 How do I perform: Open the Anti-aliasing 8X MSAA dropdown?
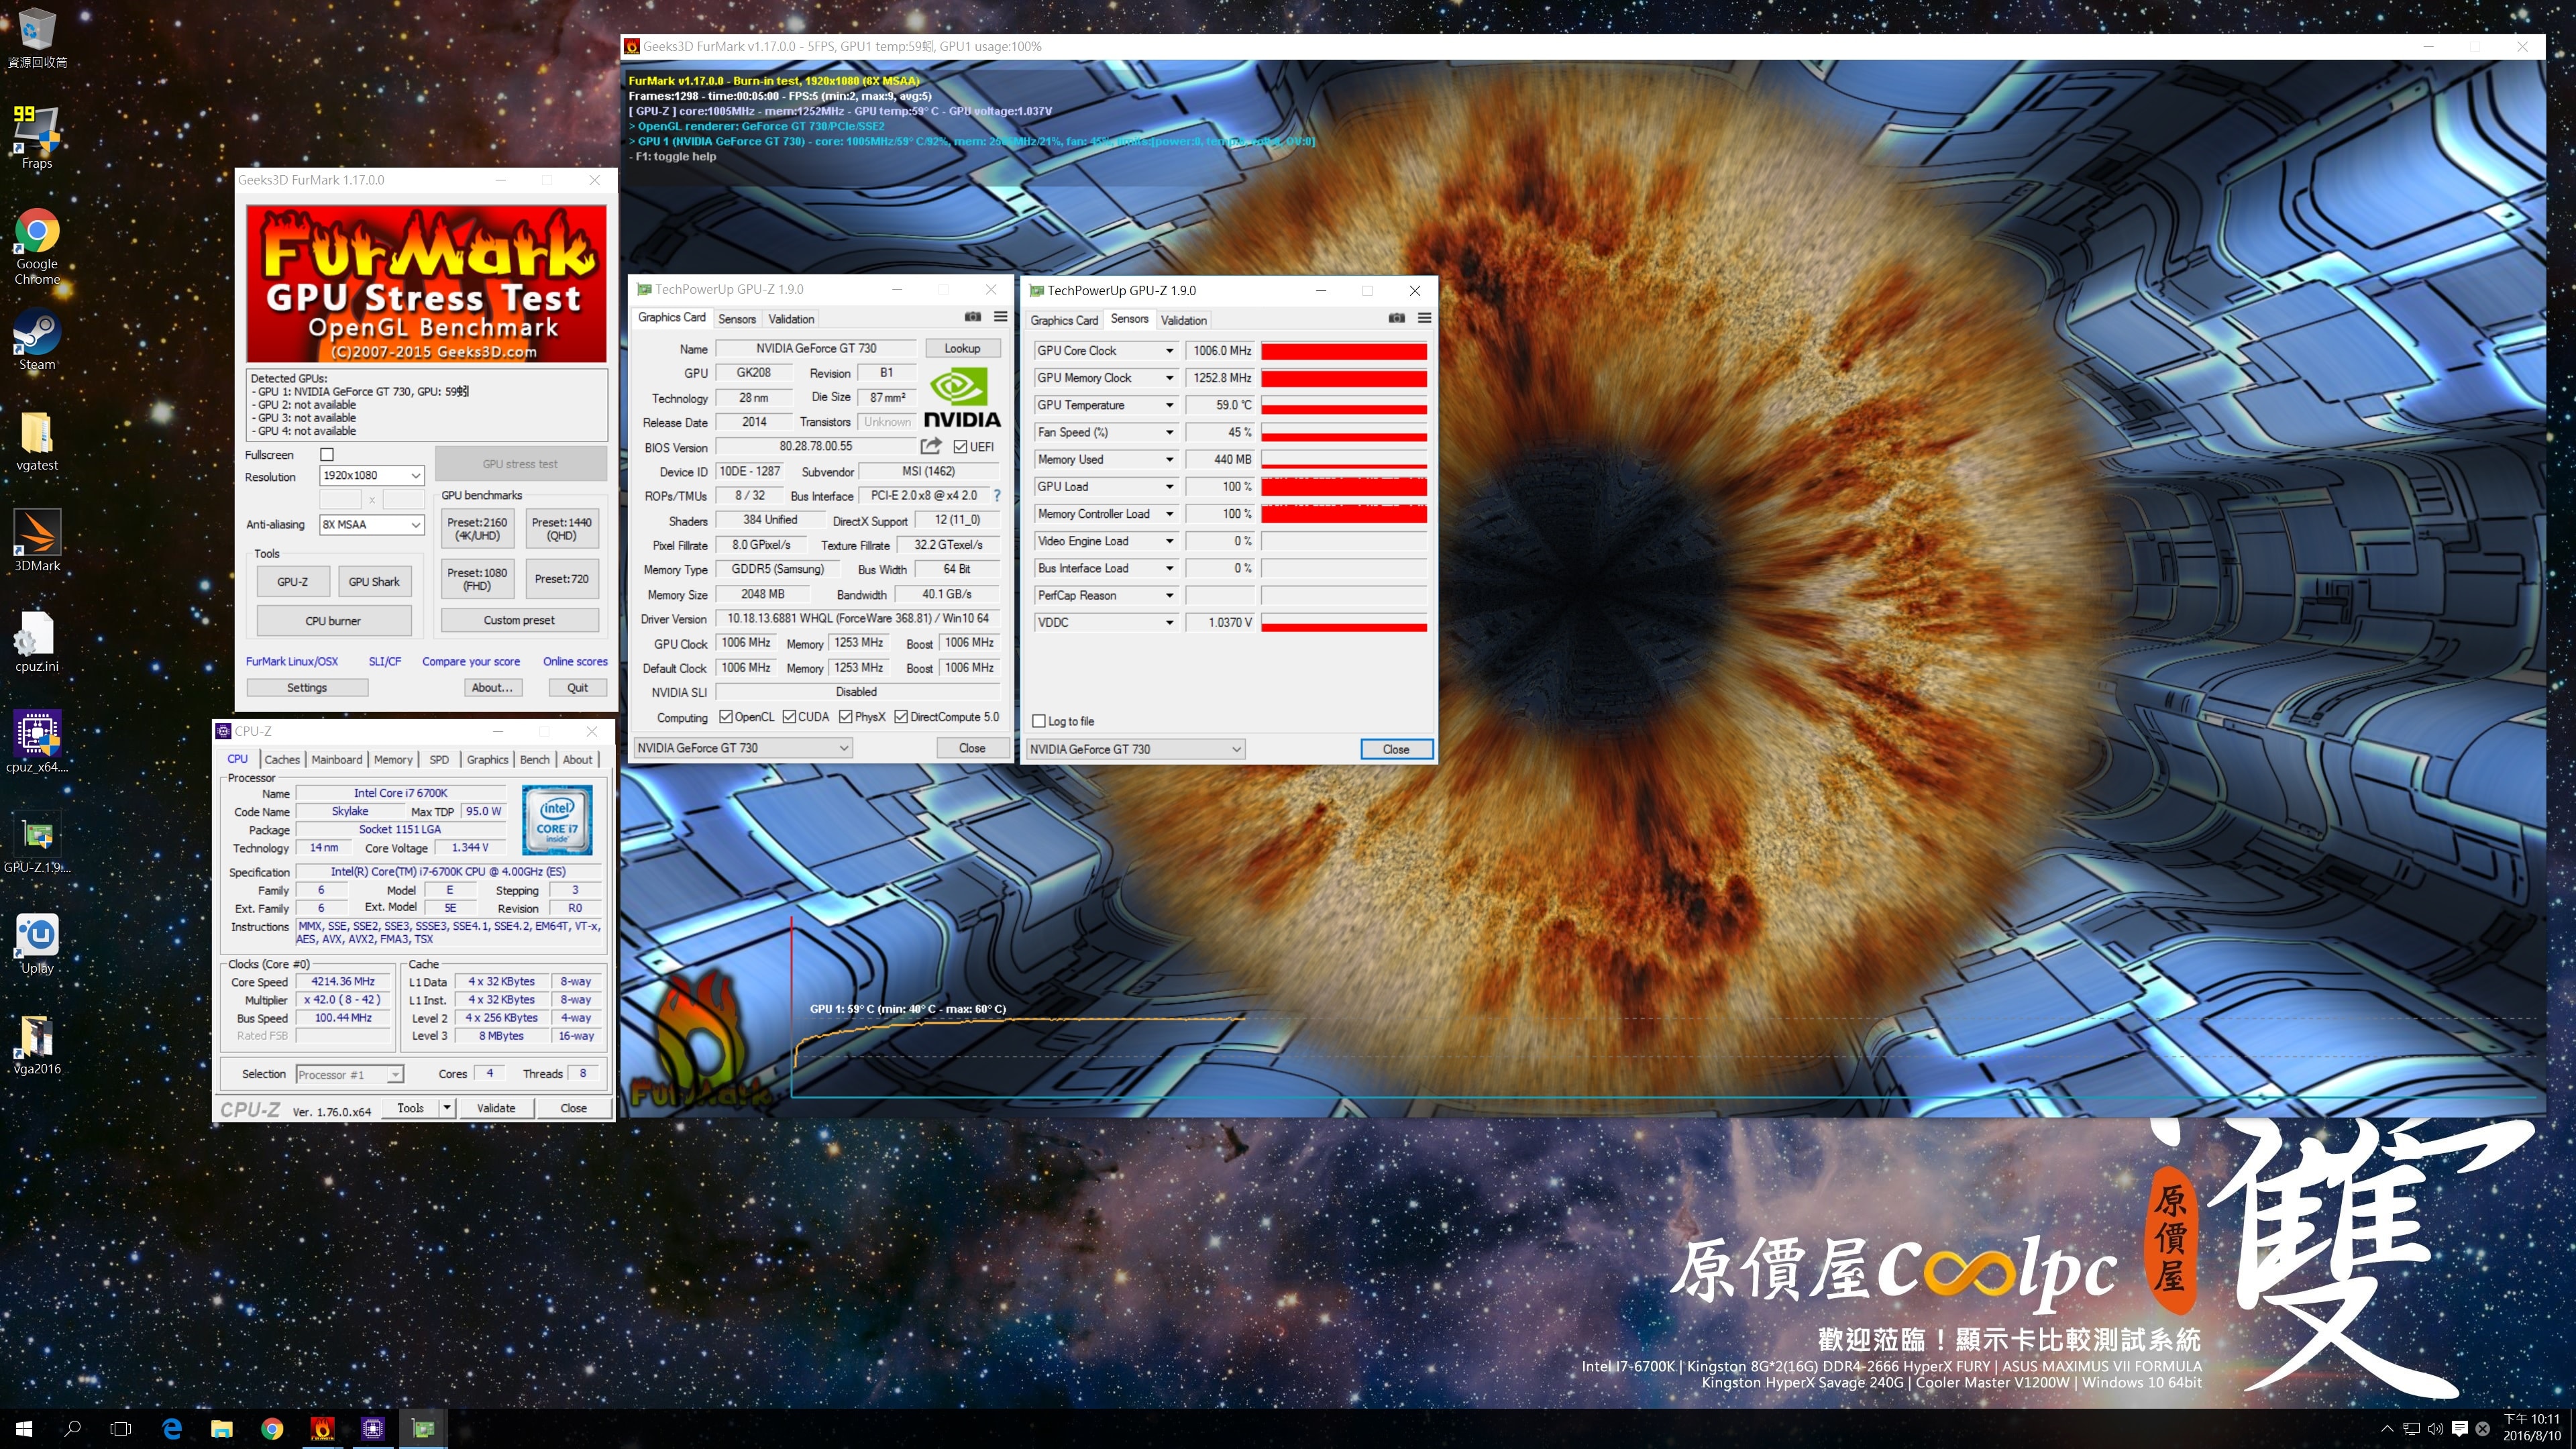372,525
